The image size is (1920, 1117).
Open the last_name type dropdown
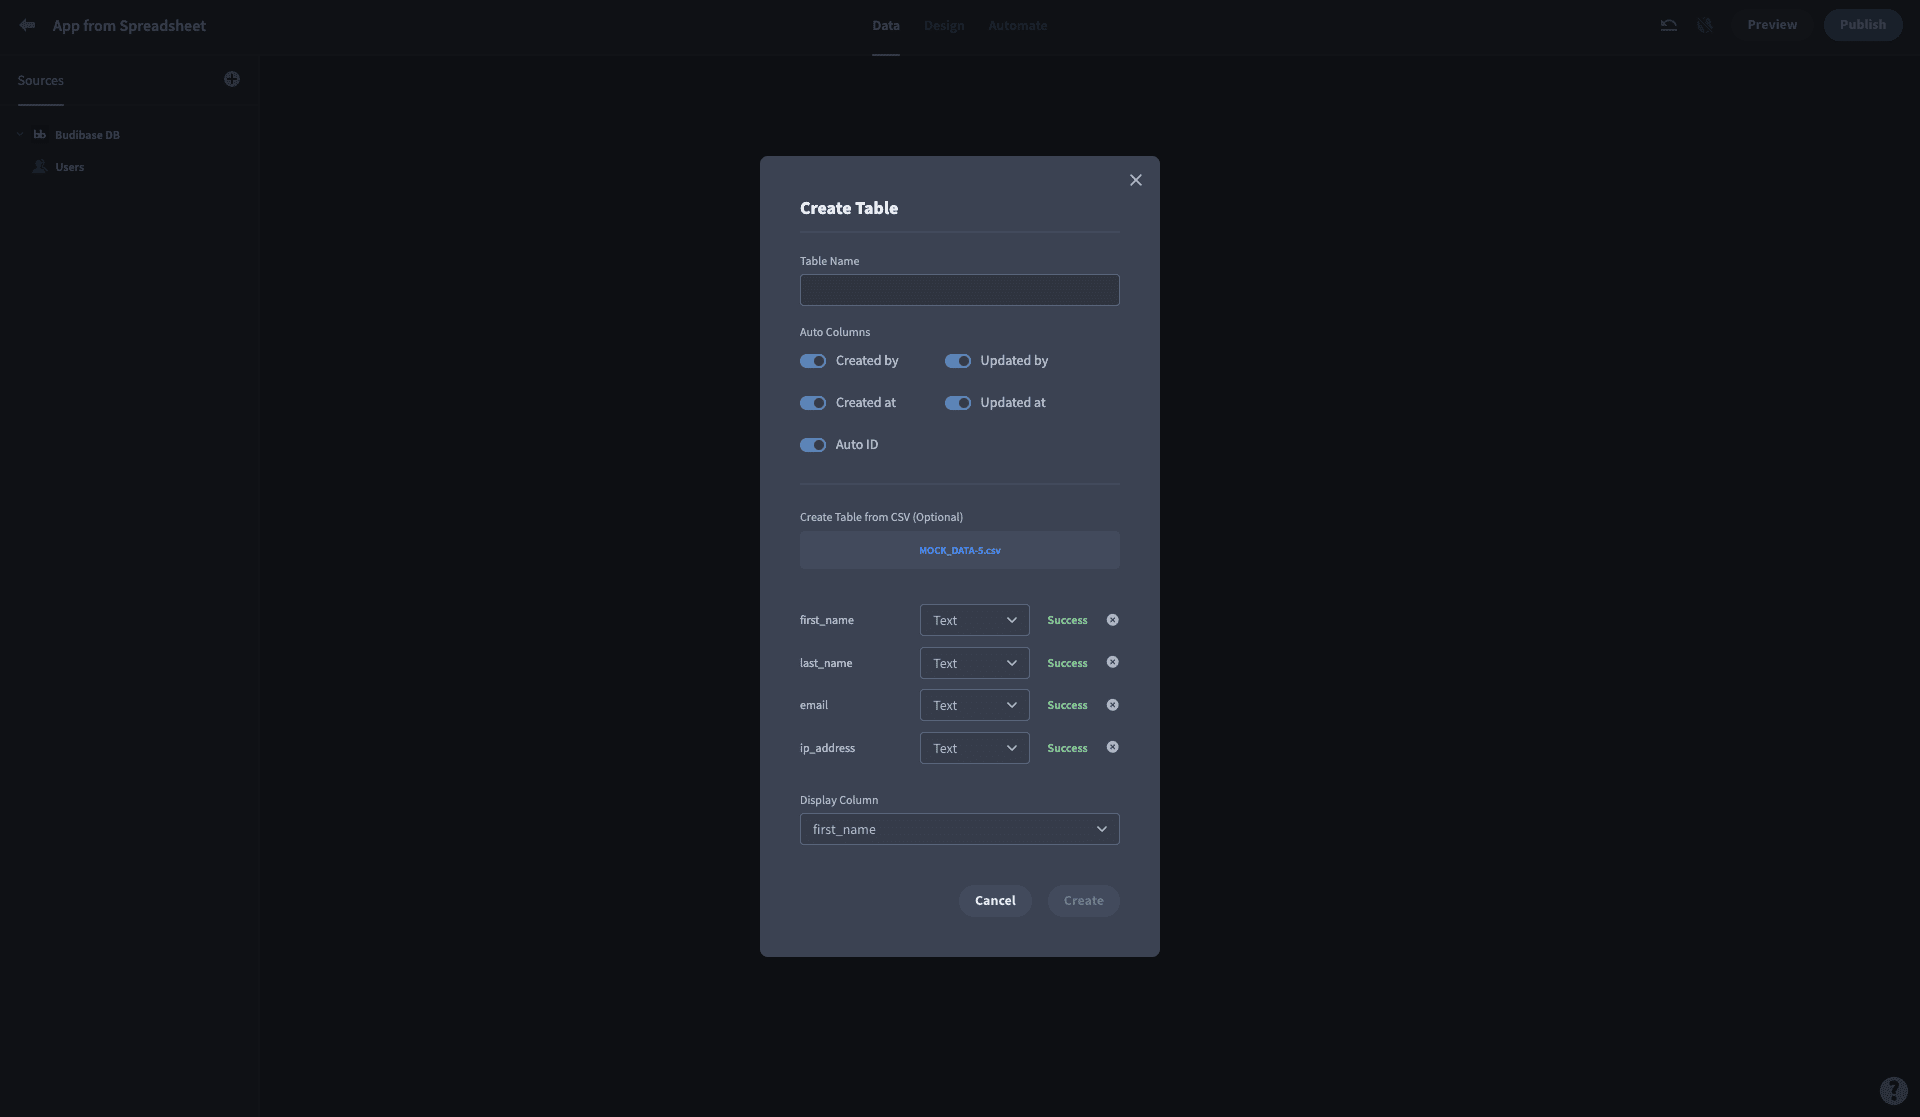(x=974, y=663)
